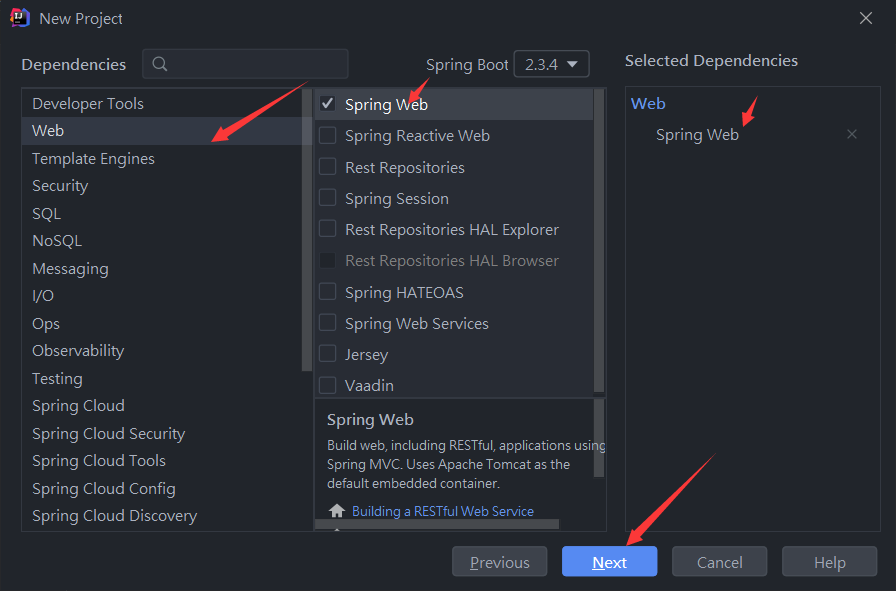Click the Web group header in Selected Dependencies
This screenshot has width=896, height=591.
(x=648, y=103)
